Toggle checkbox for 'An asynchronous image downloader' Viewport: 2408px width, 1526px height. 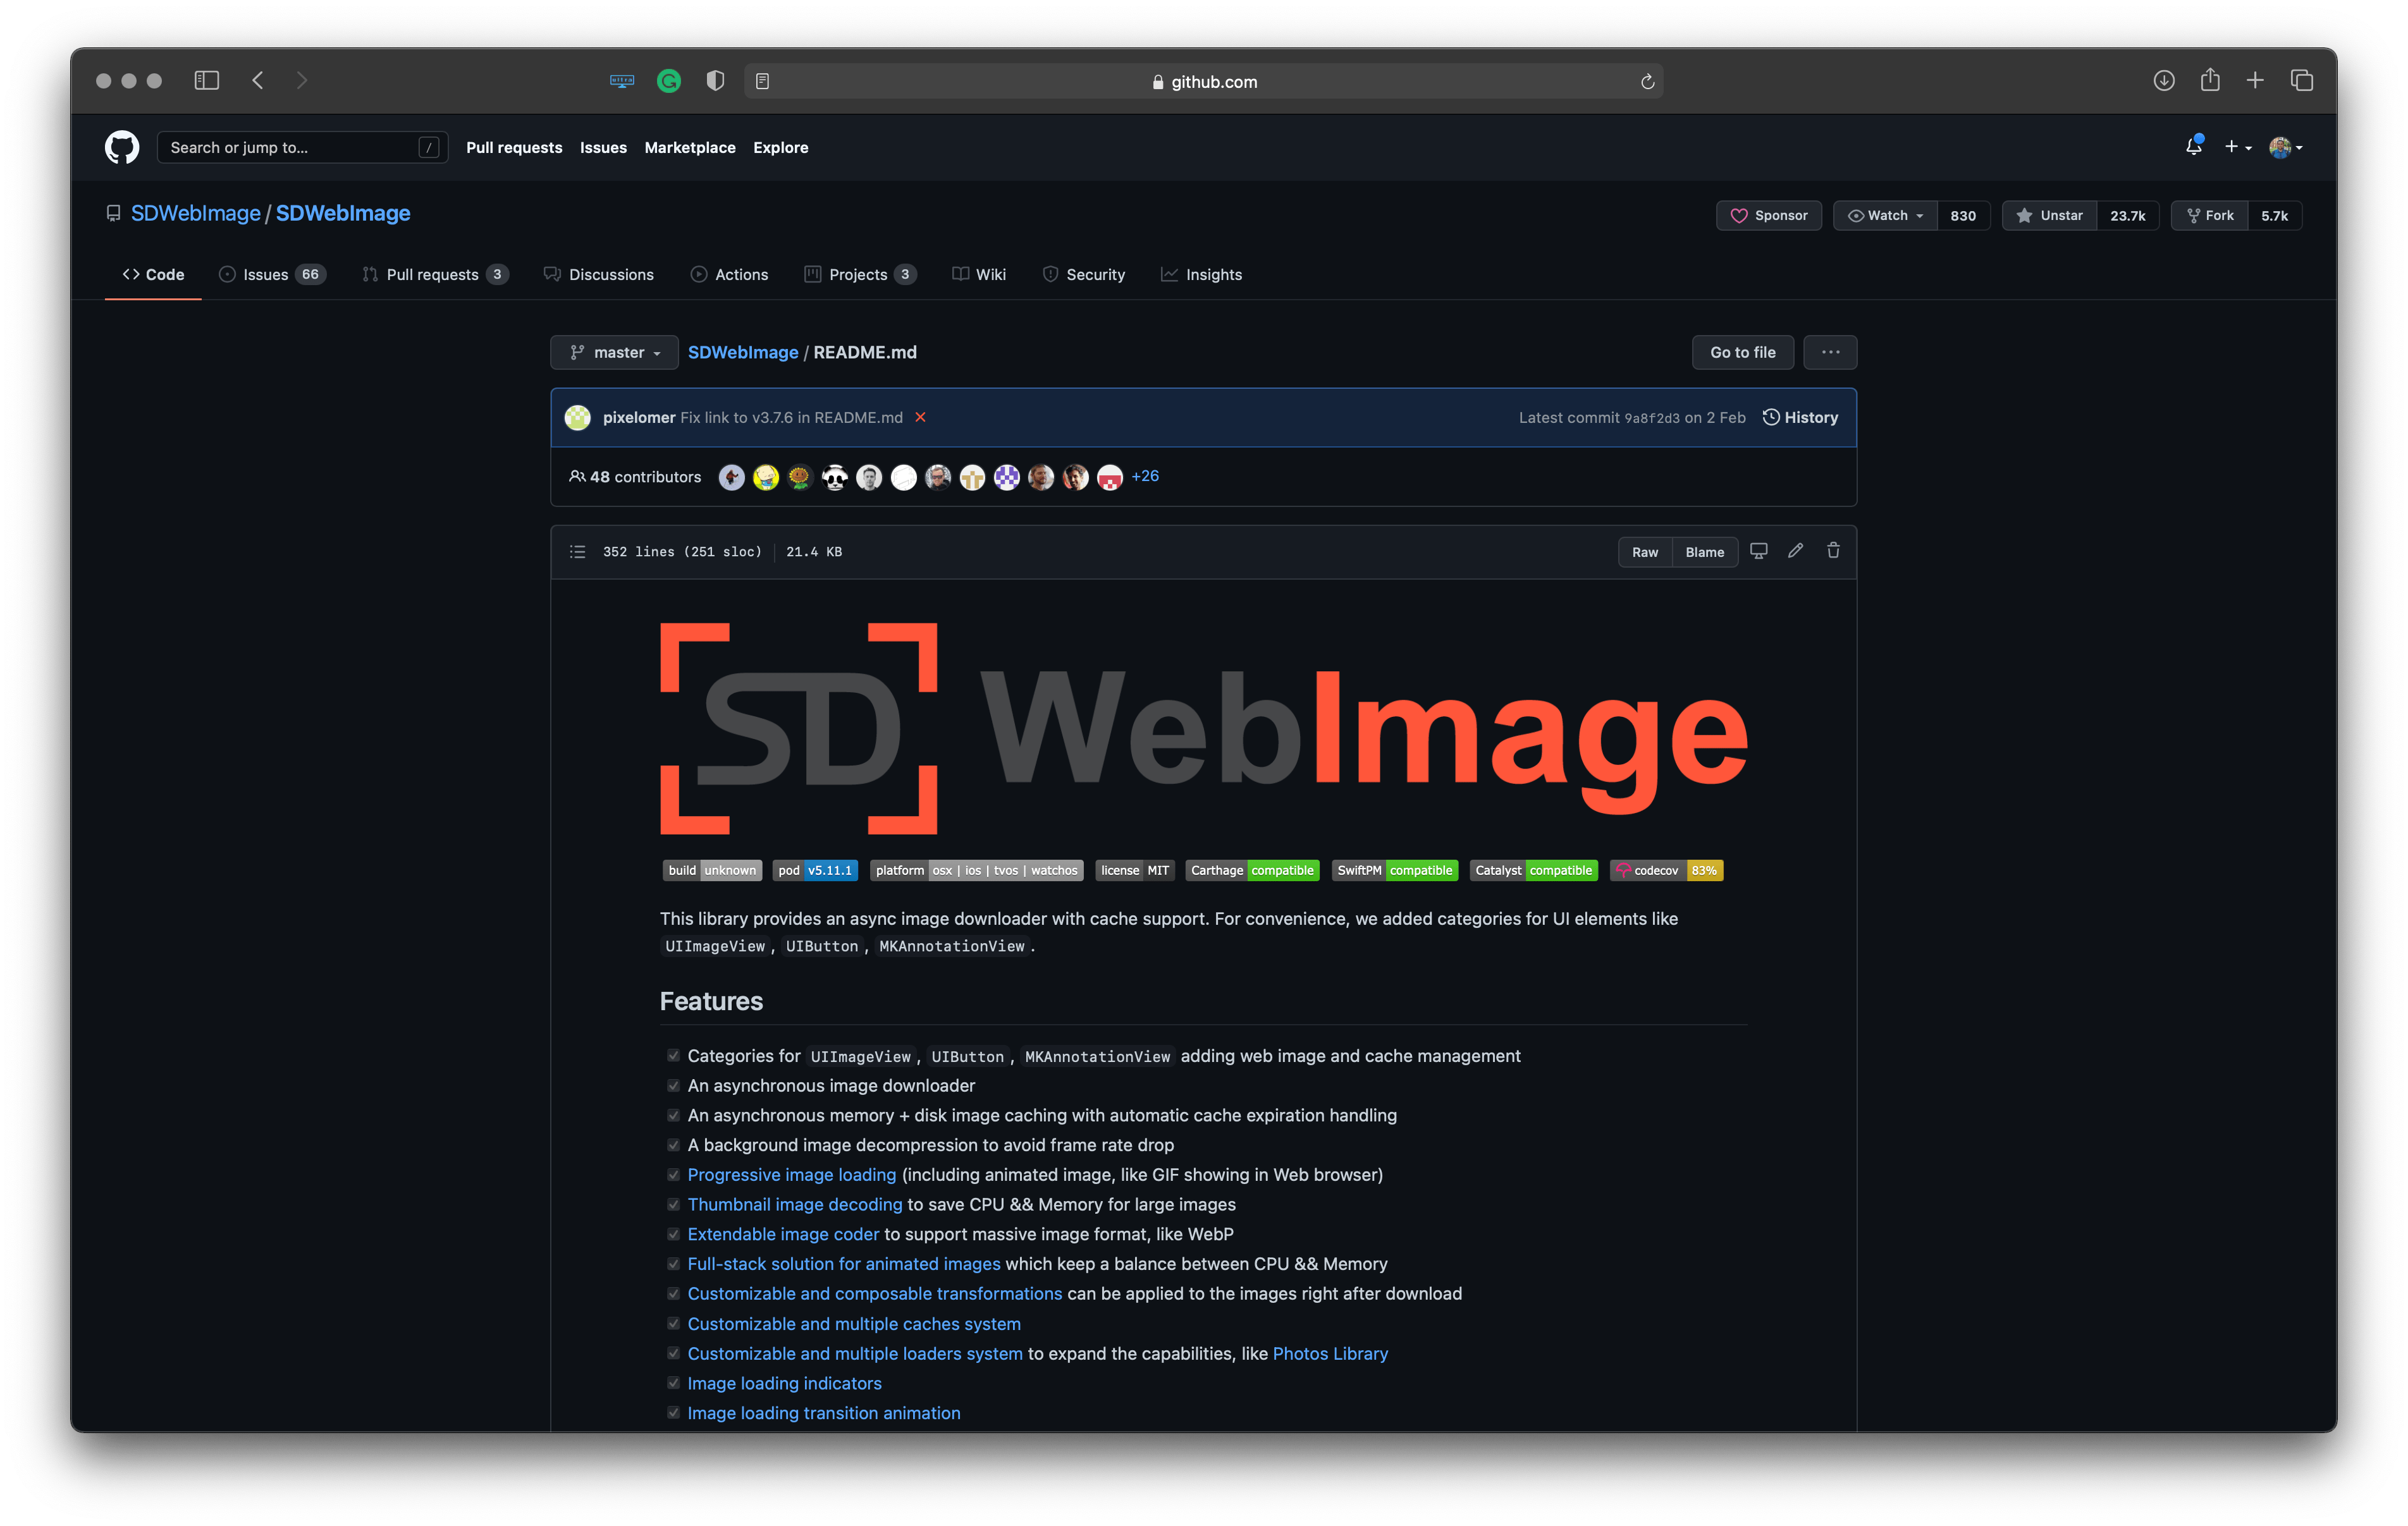[x=674, y=1085]
